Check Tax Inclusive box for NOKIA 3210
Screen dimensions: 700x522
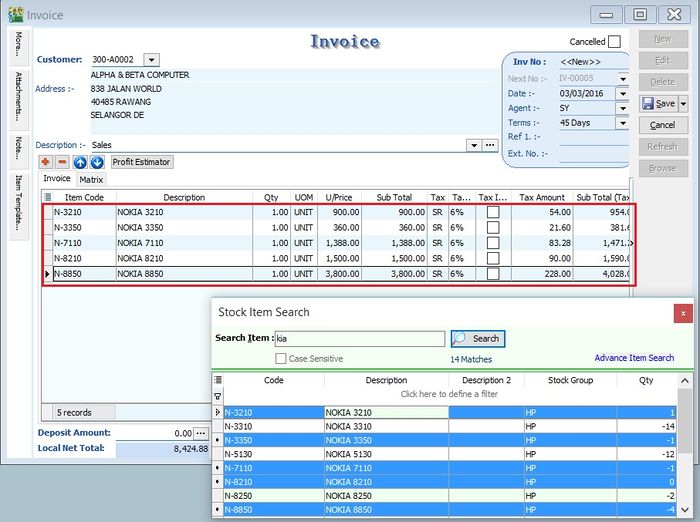[x=493, y=213]
